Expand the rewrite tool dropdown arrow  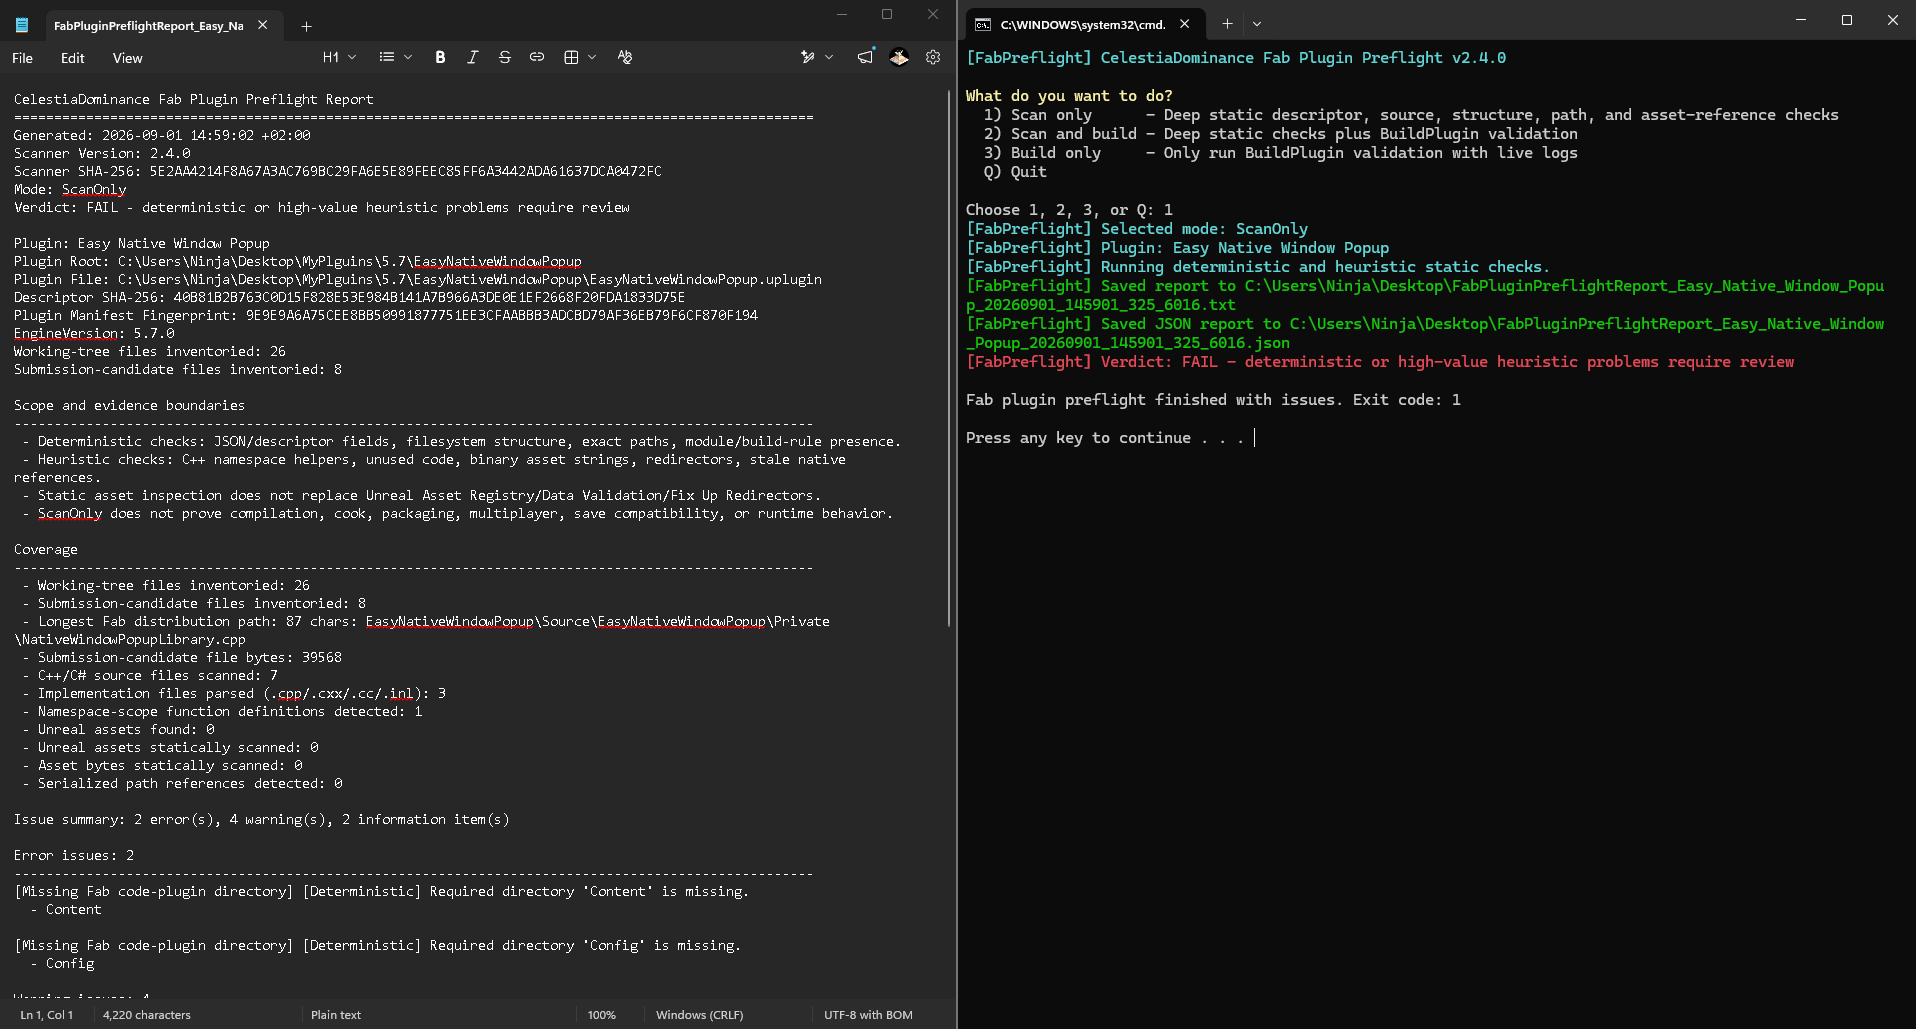829,57
